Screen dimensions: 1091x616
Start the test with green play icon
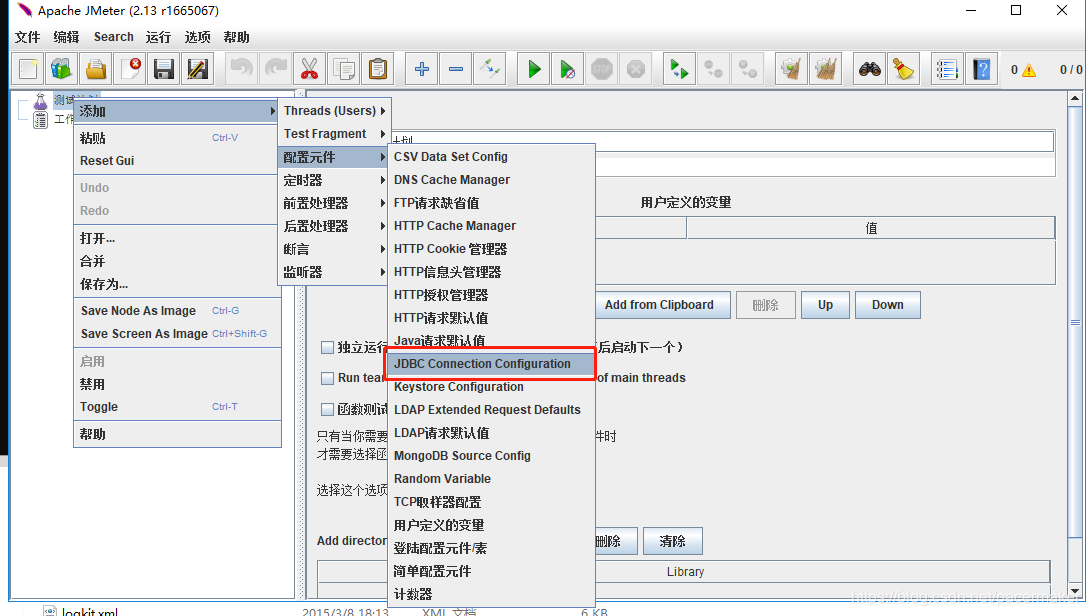pos(534,69)
